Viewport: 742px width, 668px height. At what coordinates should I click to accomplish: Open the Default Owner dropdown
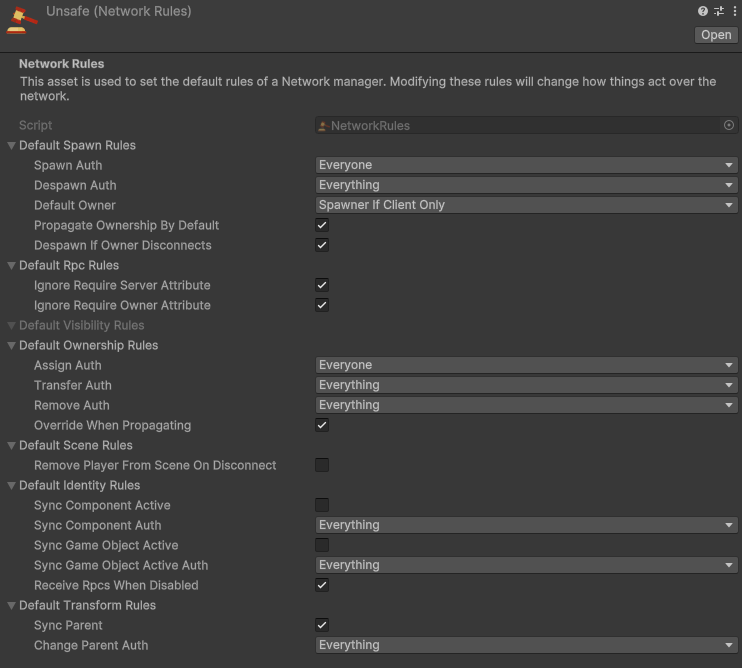tap(526, 205)
